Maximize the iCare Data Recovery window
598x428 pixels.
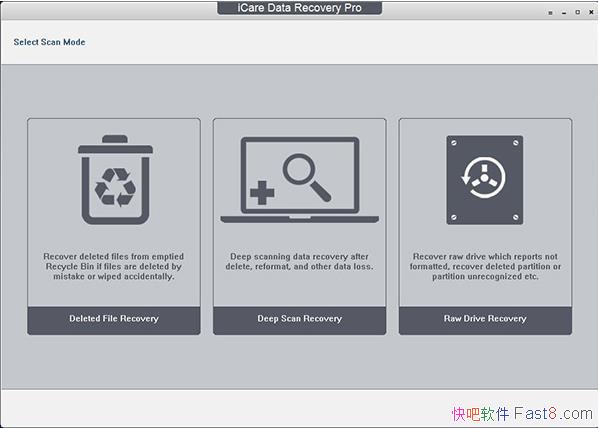pos(578,13)
